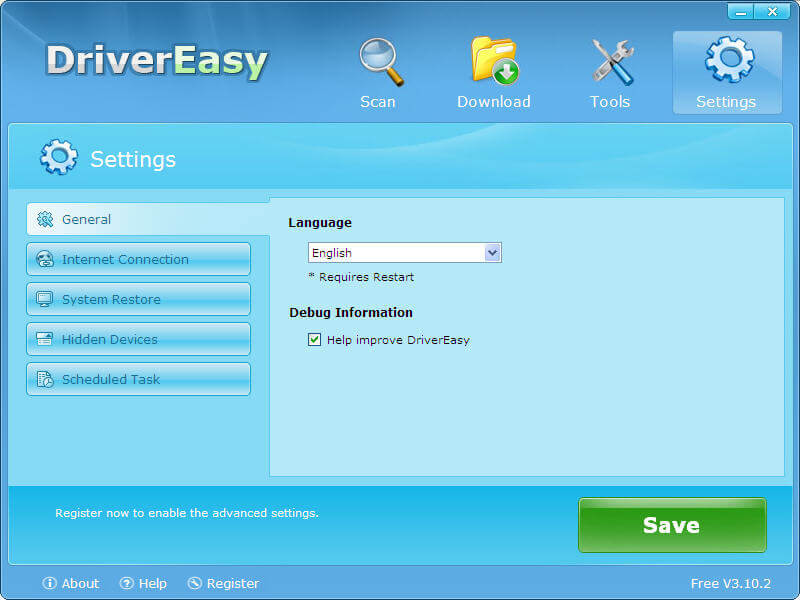Click the 'Register now to enable the advanced settings.' text
The image size is (800, 600).
[x=187, y=513]
